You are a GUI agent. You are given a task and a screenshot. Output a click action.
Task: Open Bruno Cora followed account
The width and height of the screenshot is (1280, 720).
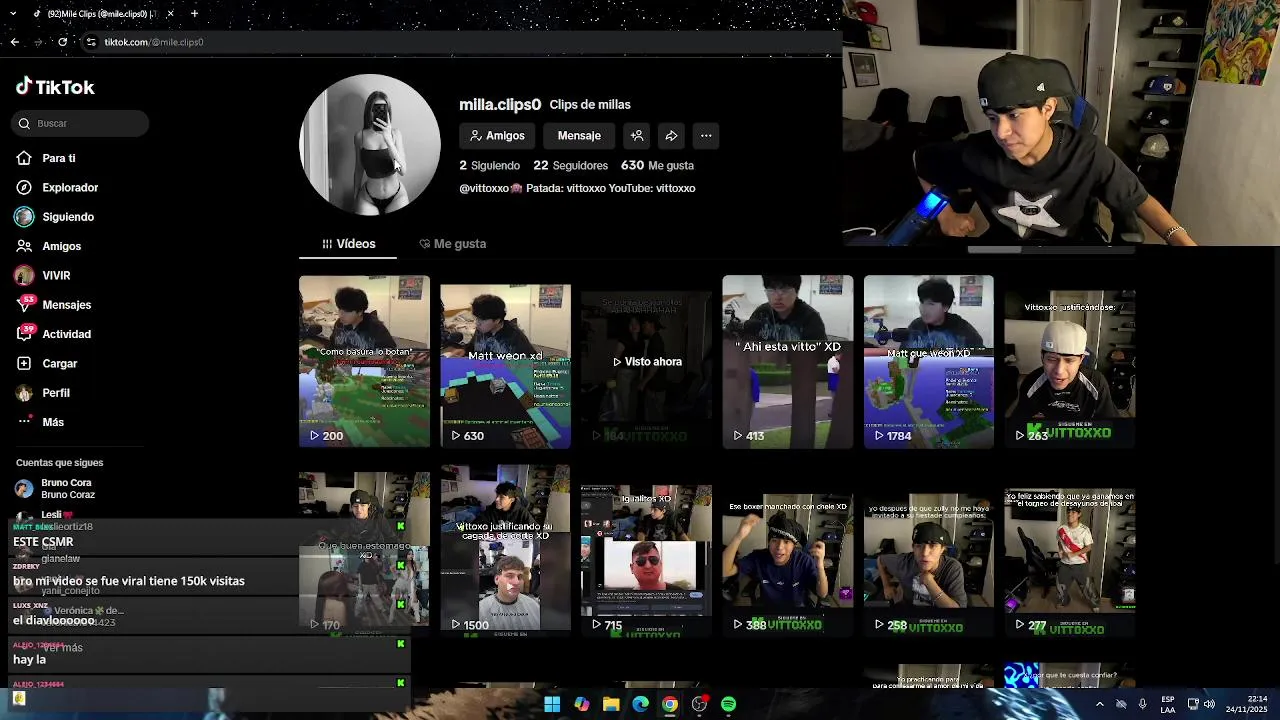click(56, 489)
